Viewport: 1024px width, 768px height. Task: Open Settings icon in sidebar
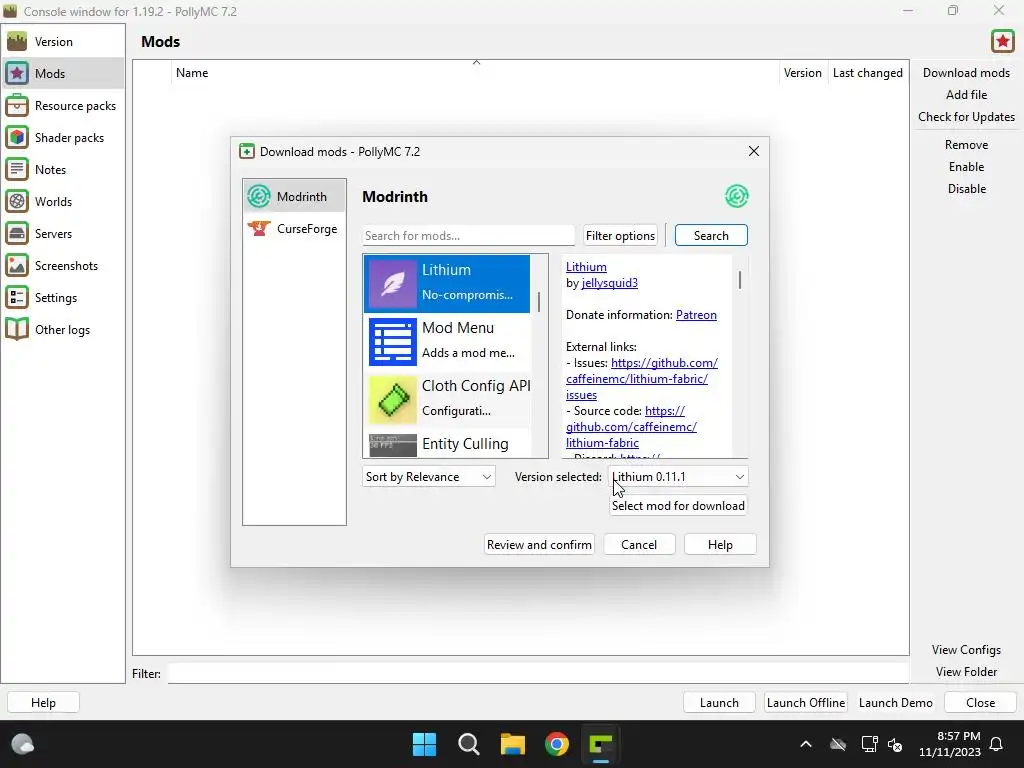point(17,298)
